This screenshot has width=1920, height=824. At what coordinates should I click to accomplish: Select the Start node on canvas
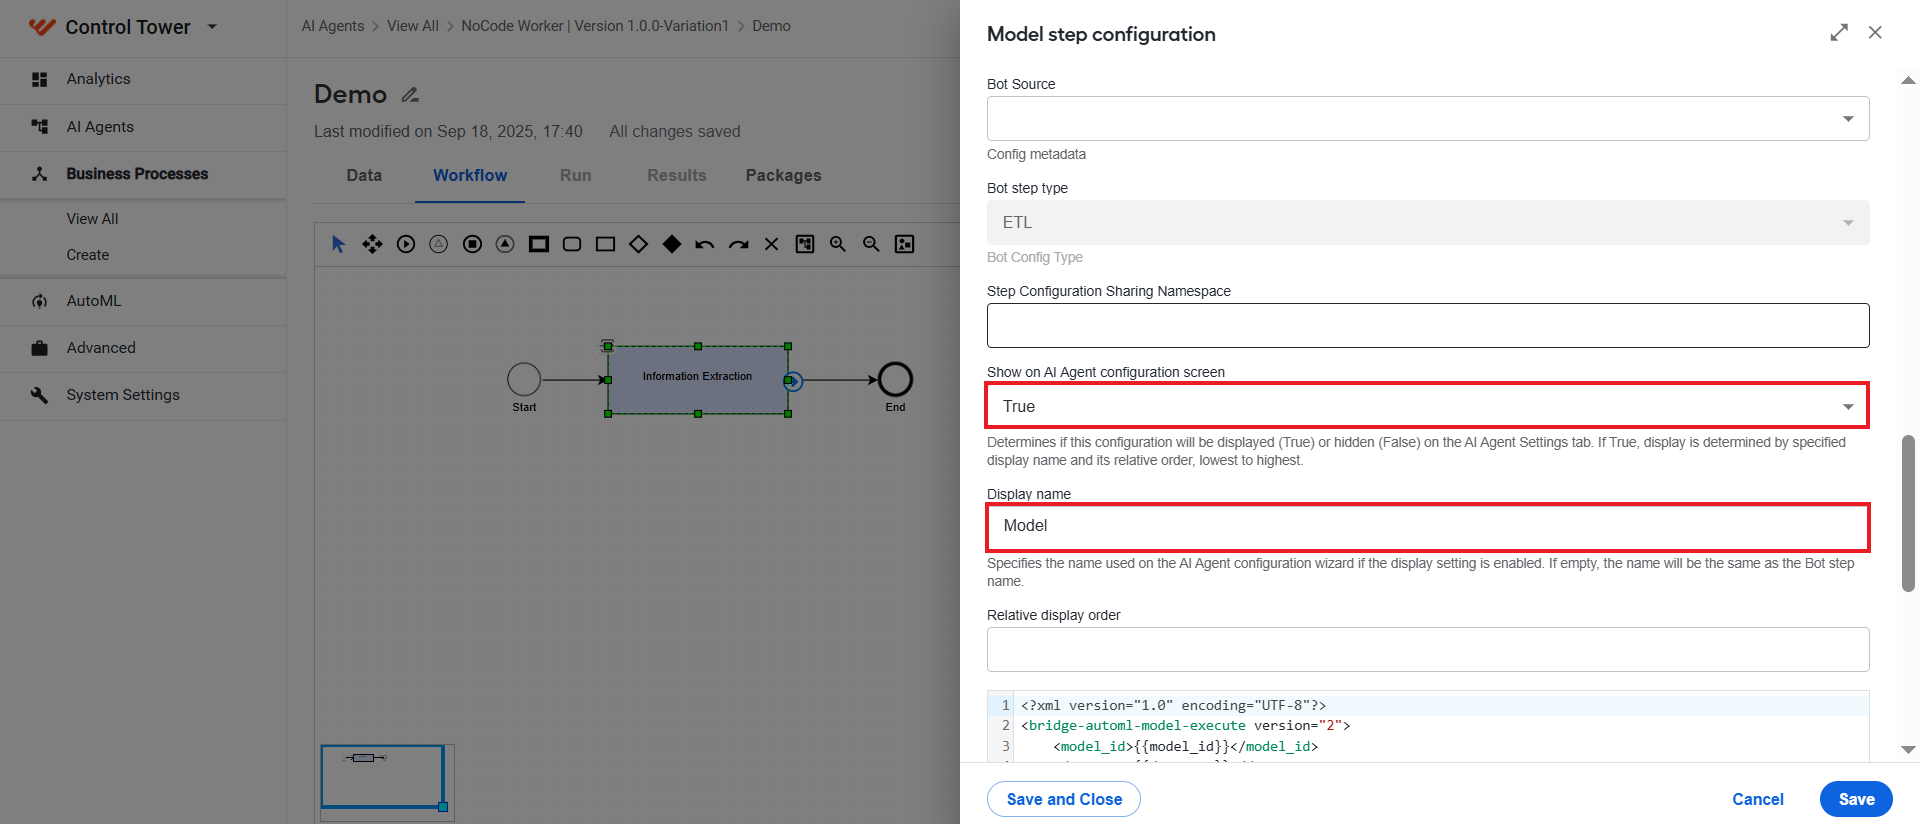pyautogui.click(x=524, y=379)
